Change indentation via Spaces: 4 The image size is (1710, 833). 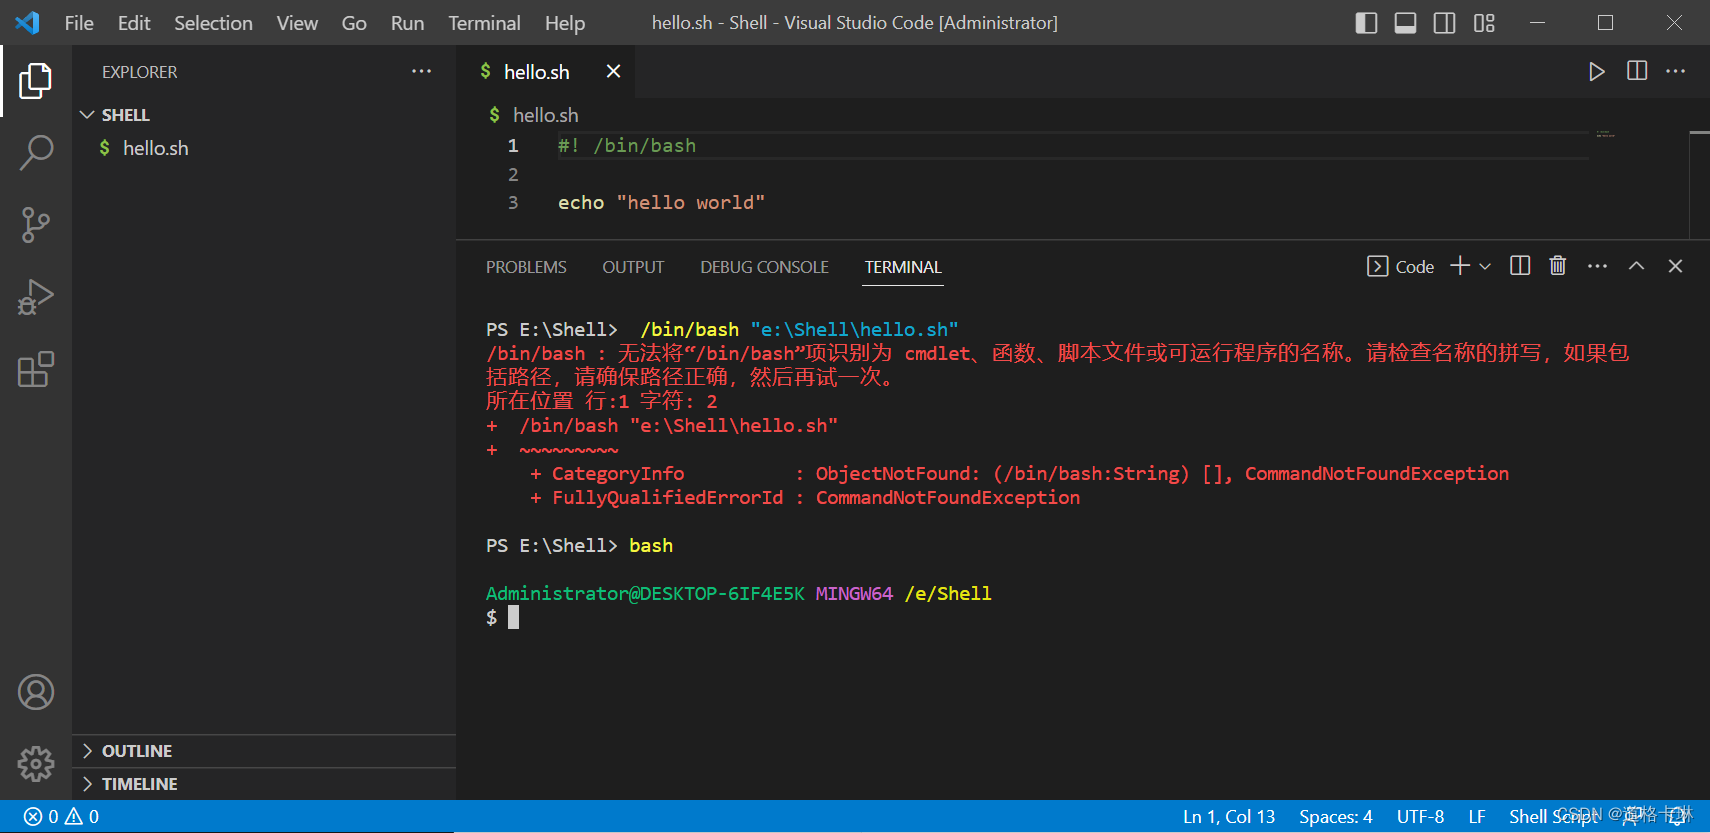1335,817
